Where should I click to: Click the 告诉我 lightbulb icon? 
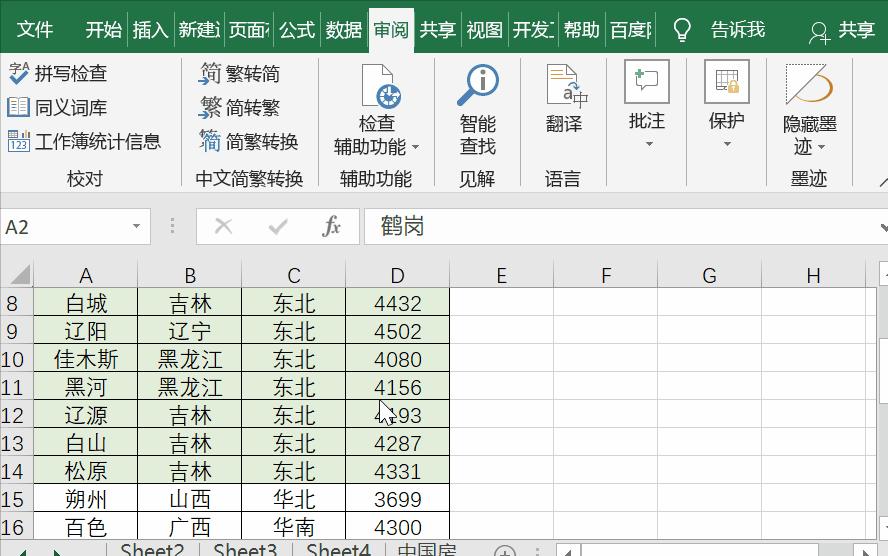click(x=682, y=29)
